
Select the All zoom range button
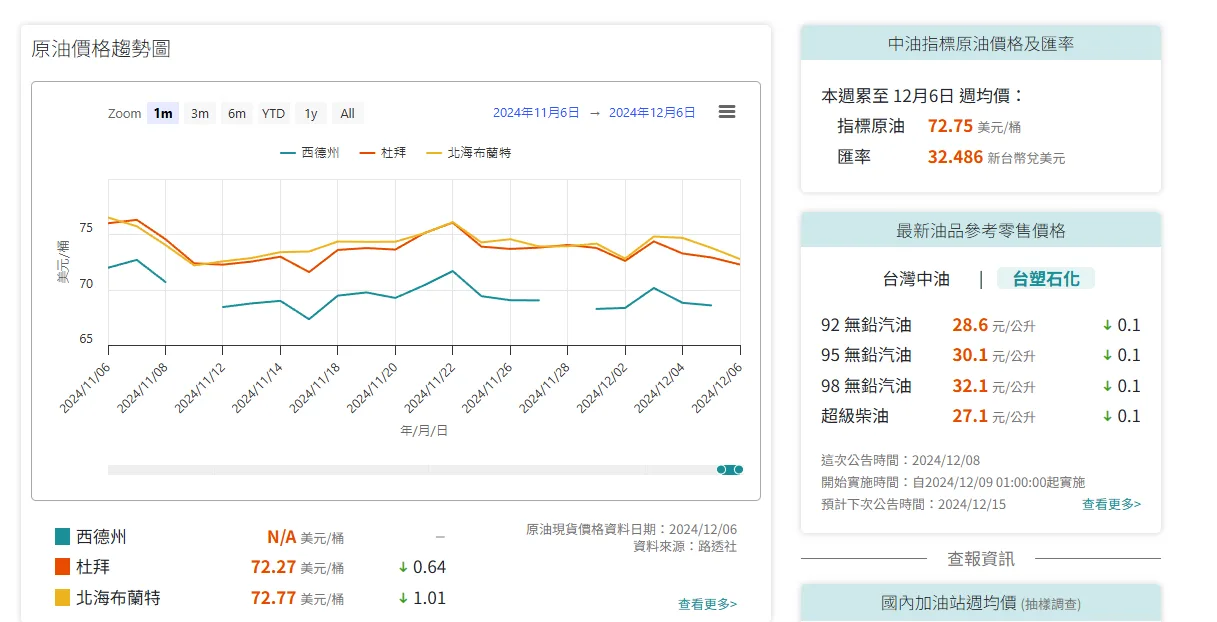point(347,113)
